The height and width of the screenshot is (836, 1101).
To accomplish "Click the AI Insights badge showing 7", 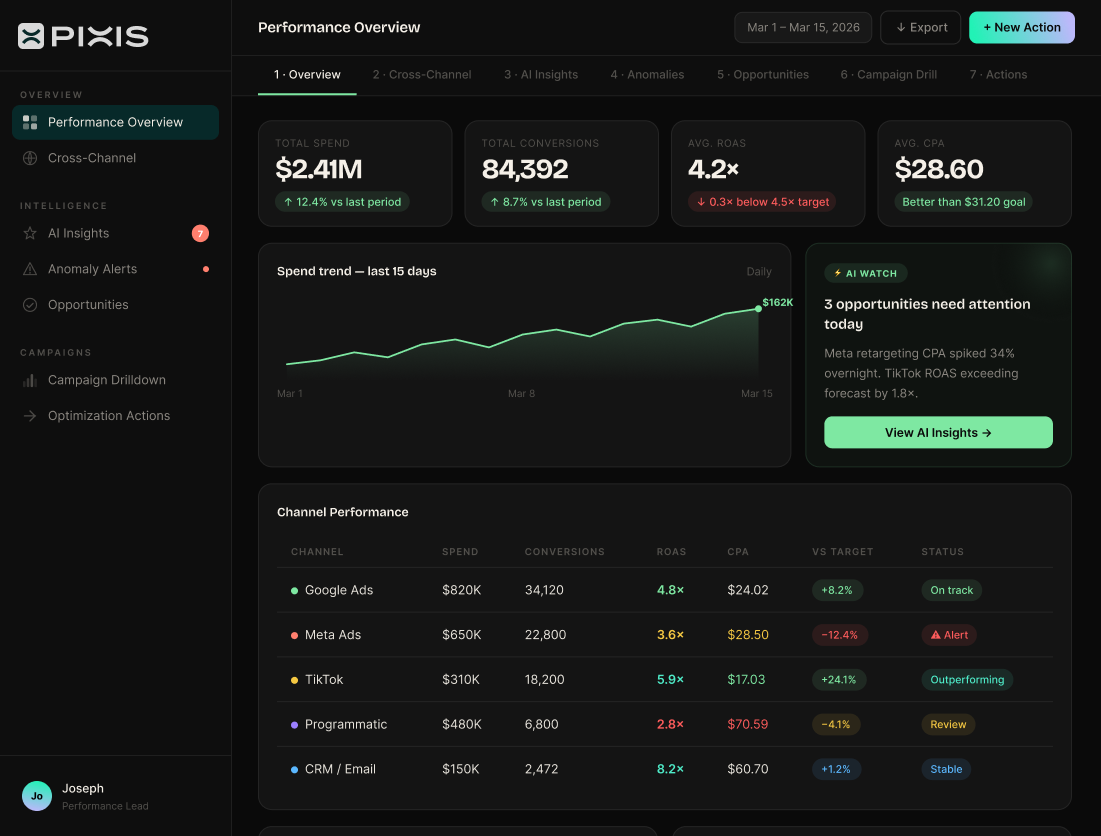I will (x=200, y=233).
